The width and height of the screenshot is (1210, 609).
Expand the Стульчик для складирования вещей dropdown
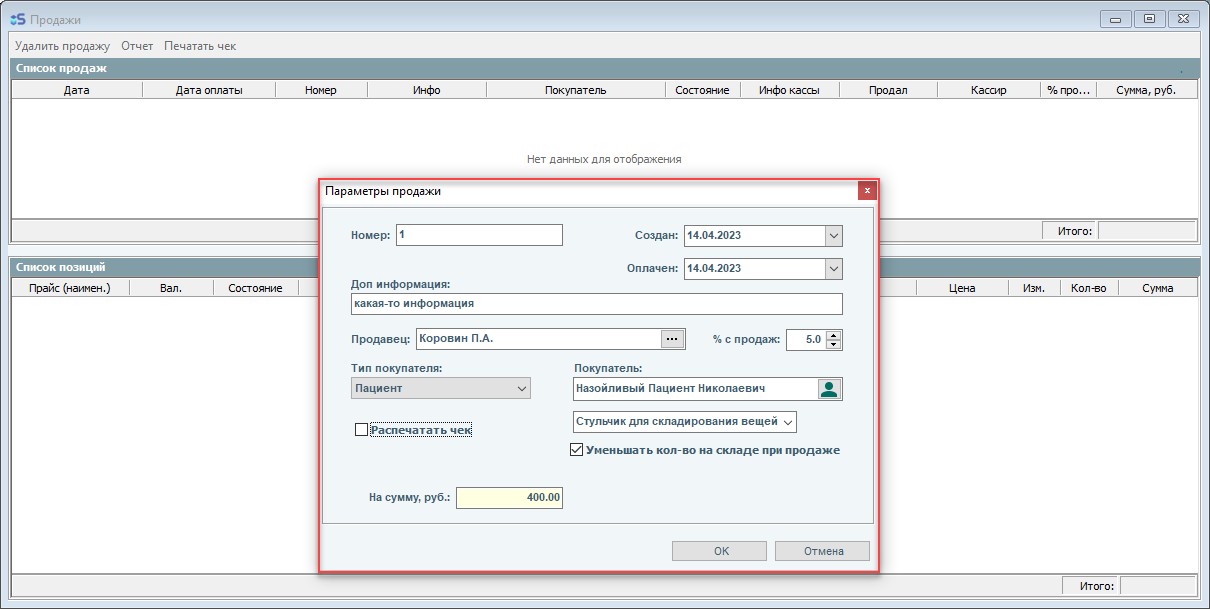coord(787,422)
